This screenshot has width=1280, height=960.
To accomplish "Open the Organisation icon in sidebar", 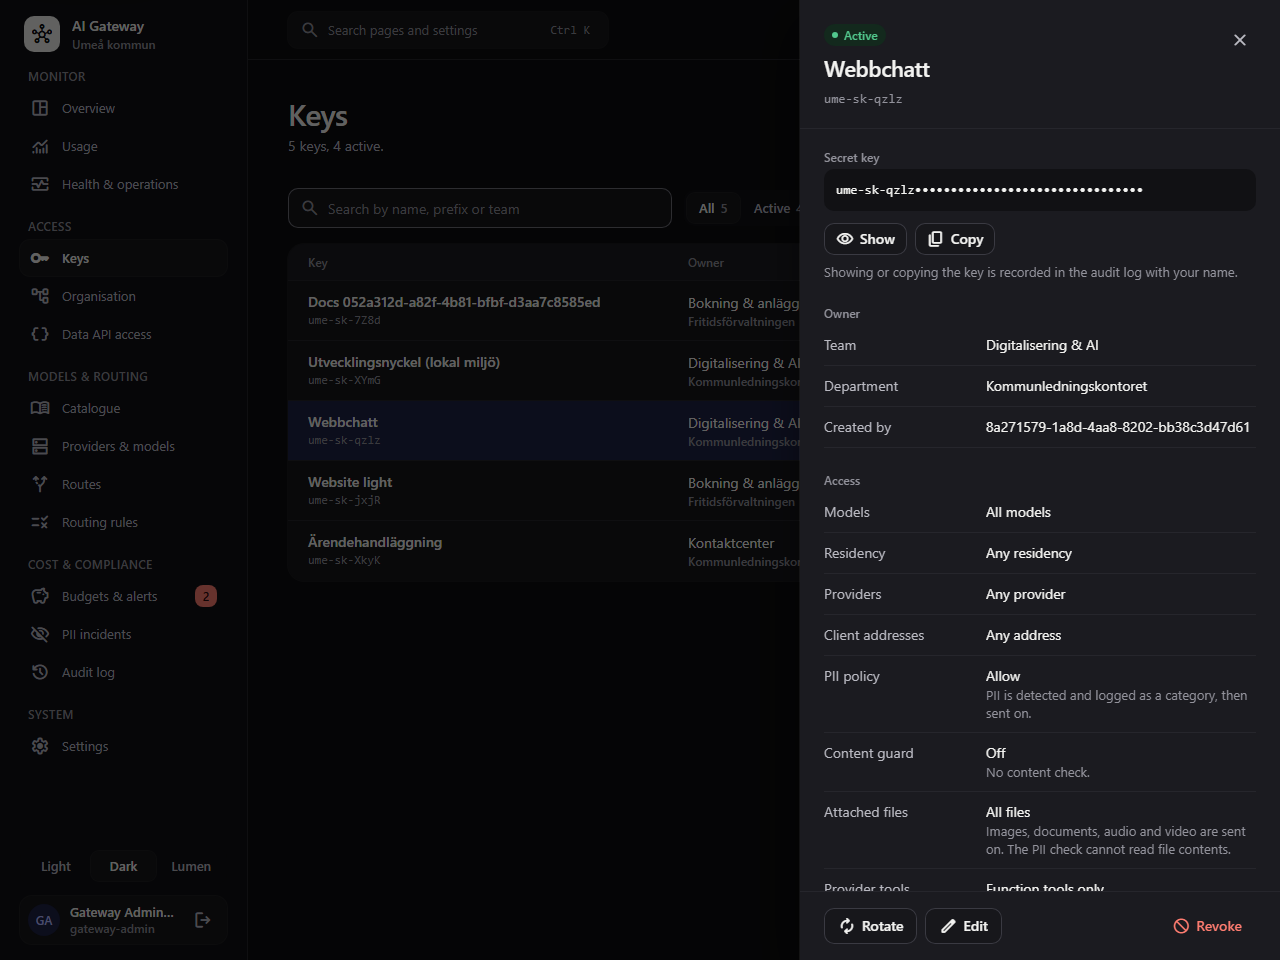I will click(40, 296).
